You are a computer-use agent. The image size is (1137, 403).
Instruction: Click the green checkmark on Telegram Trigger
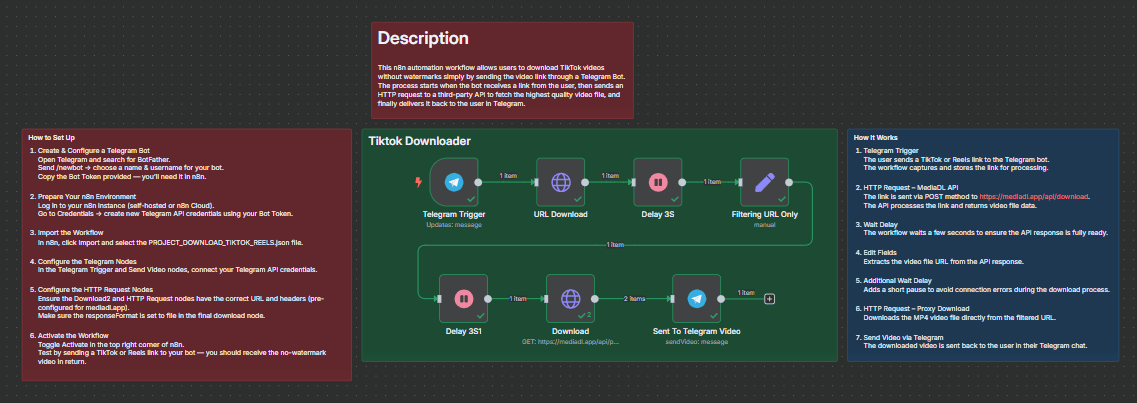point(471,199)
